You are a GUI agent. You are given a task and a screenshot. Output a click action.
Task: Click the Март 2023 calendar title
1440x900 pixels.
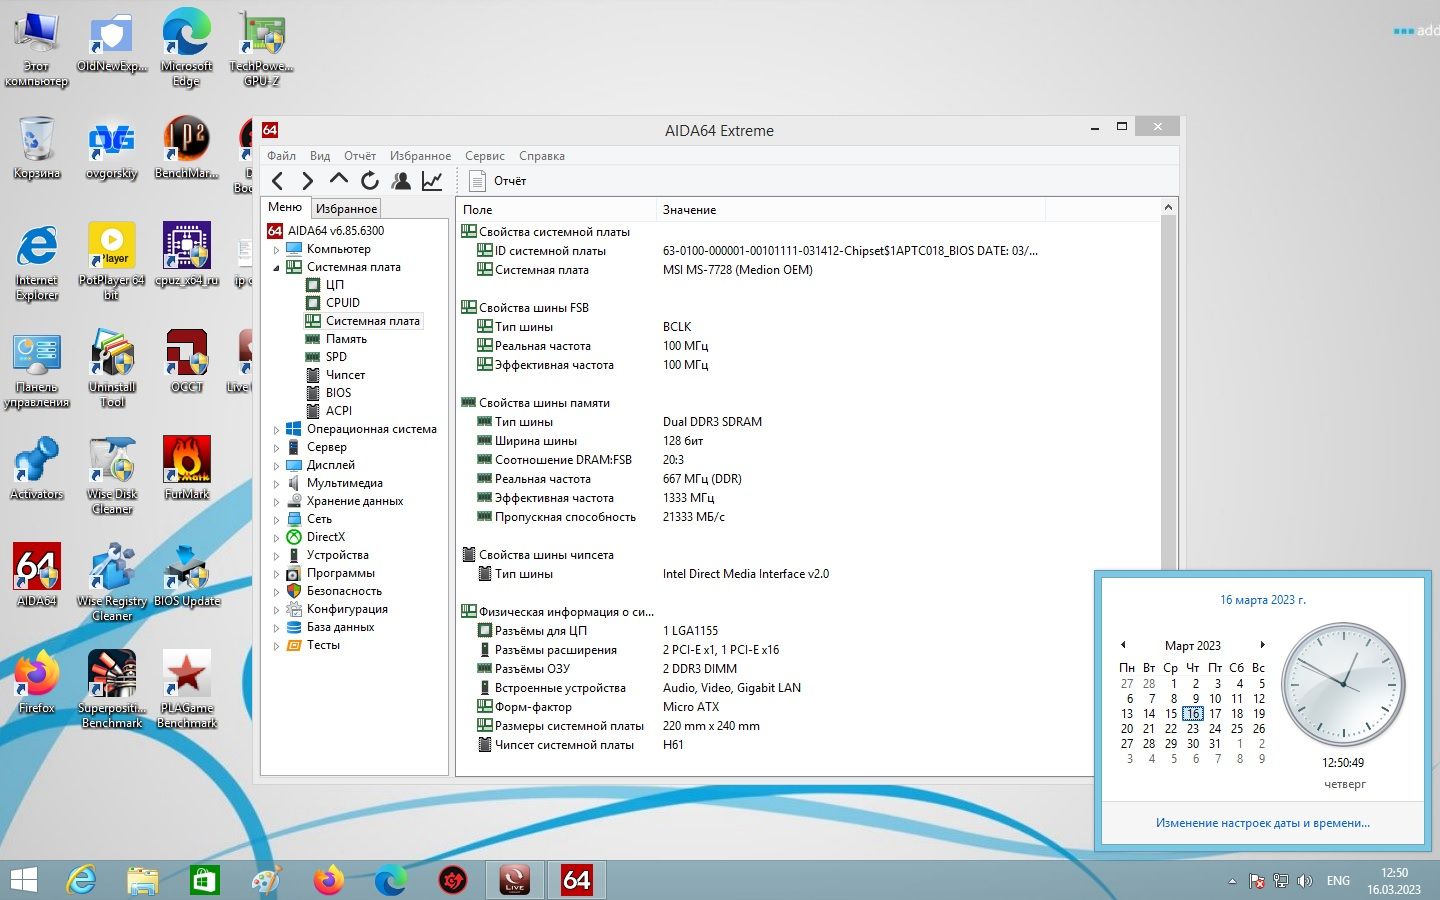click(x=1193, y=646)
